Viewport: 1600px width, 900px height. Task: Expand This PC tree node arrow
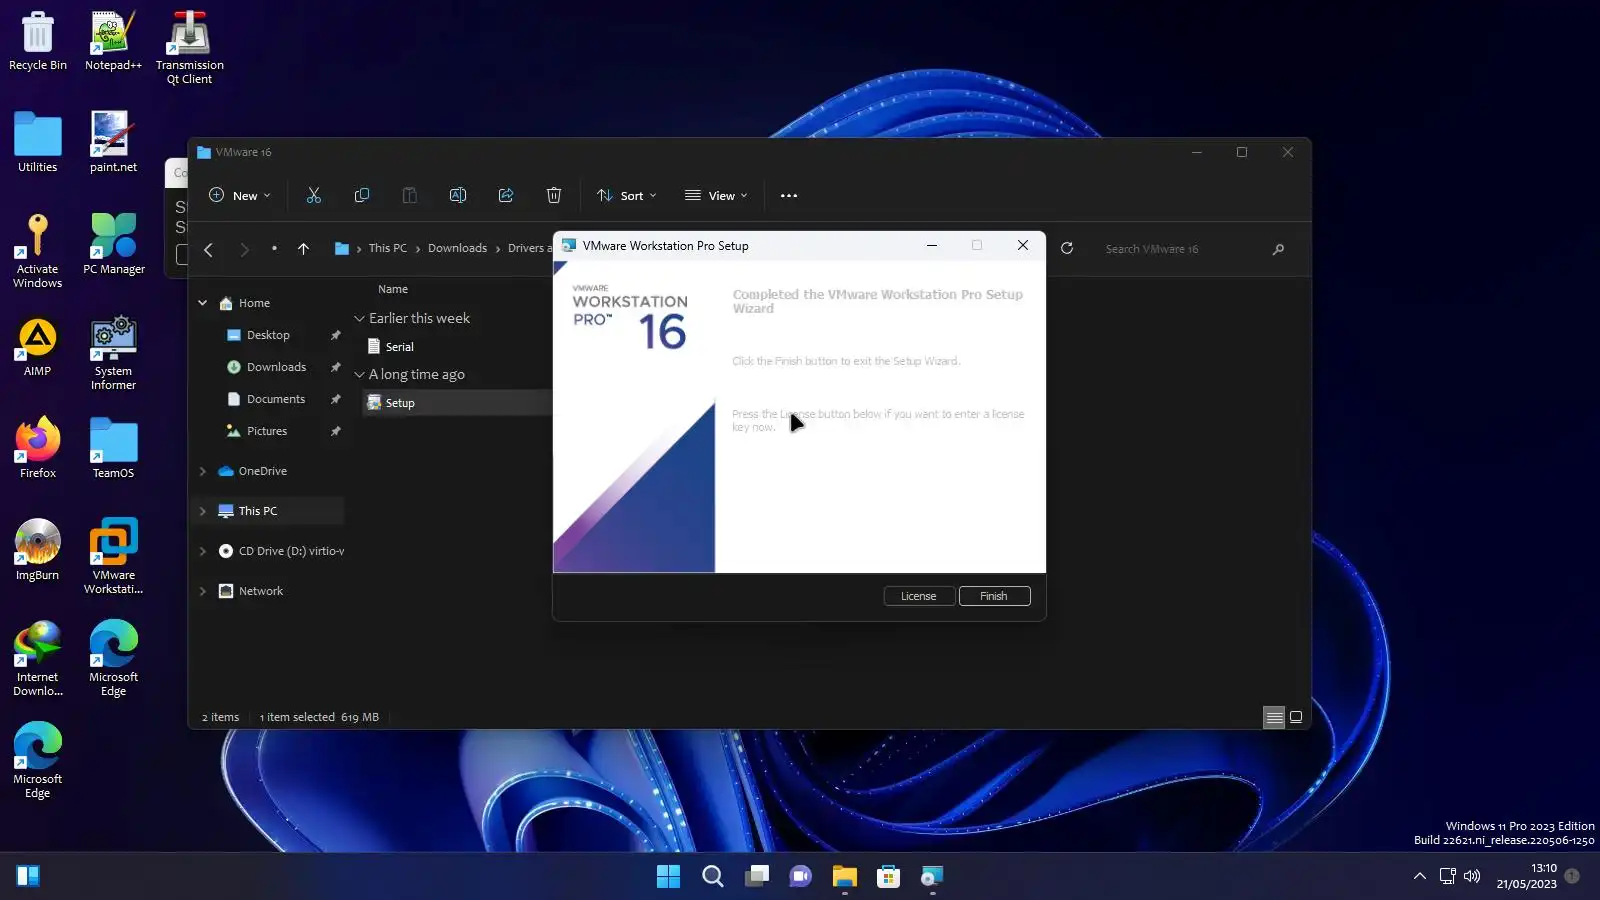203,511
